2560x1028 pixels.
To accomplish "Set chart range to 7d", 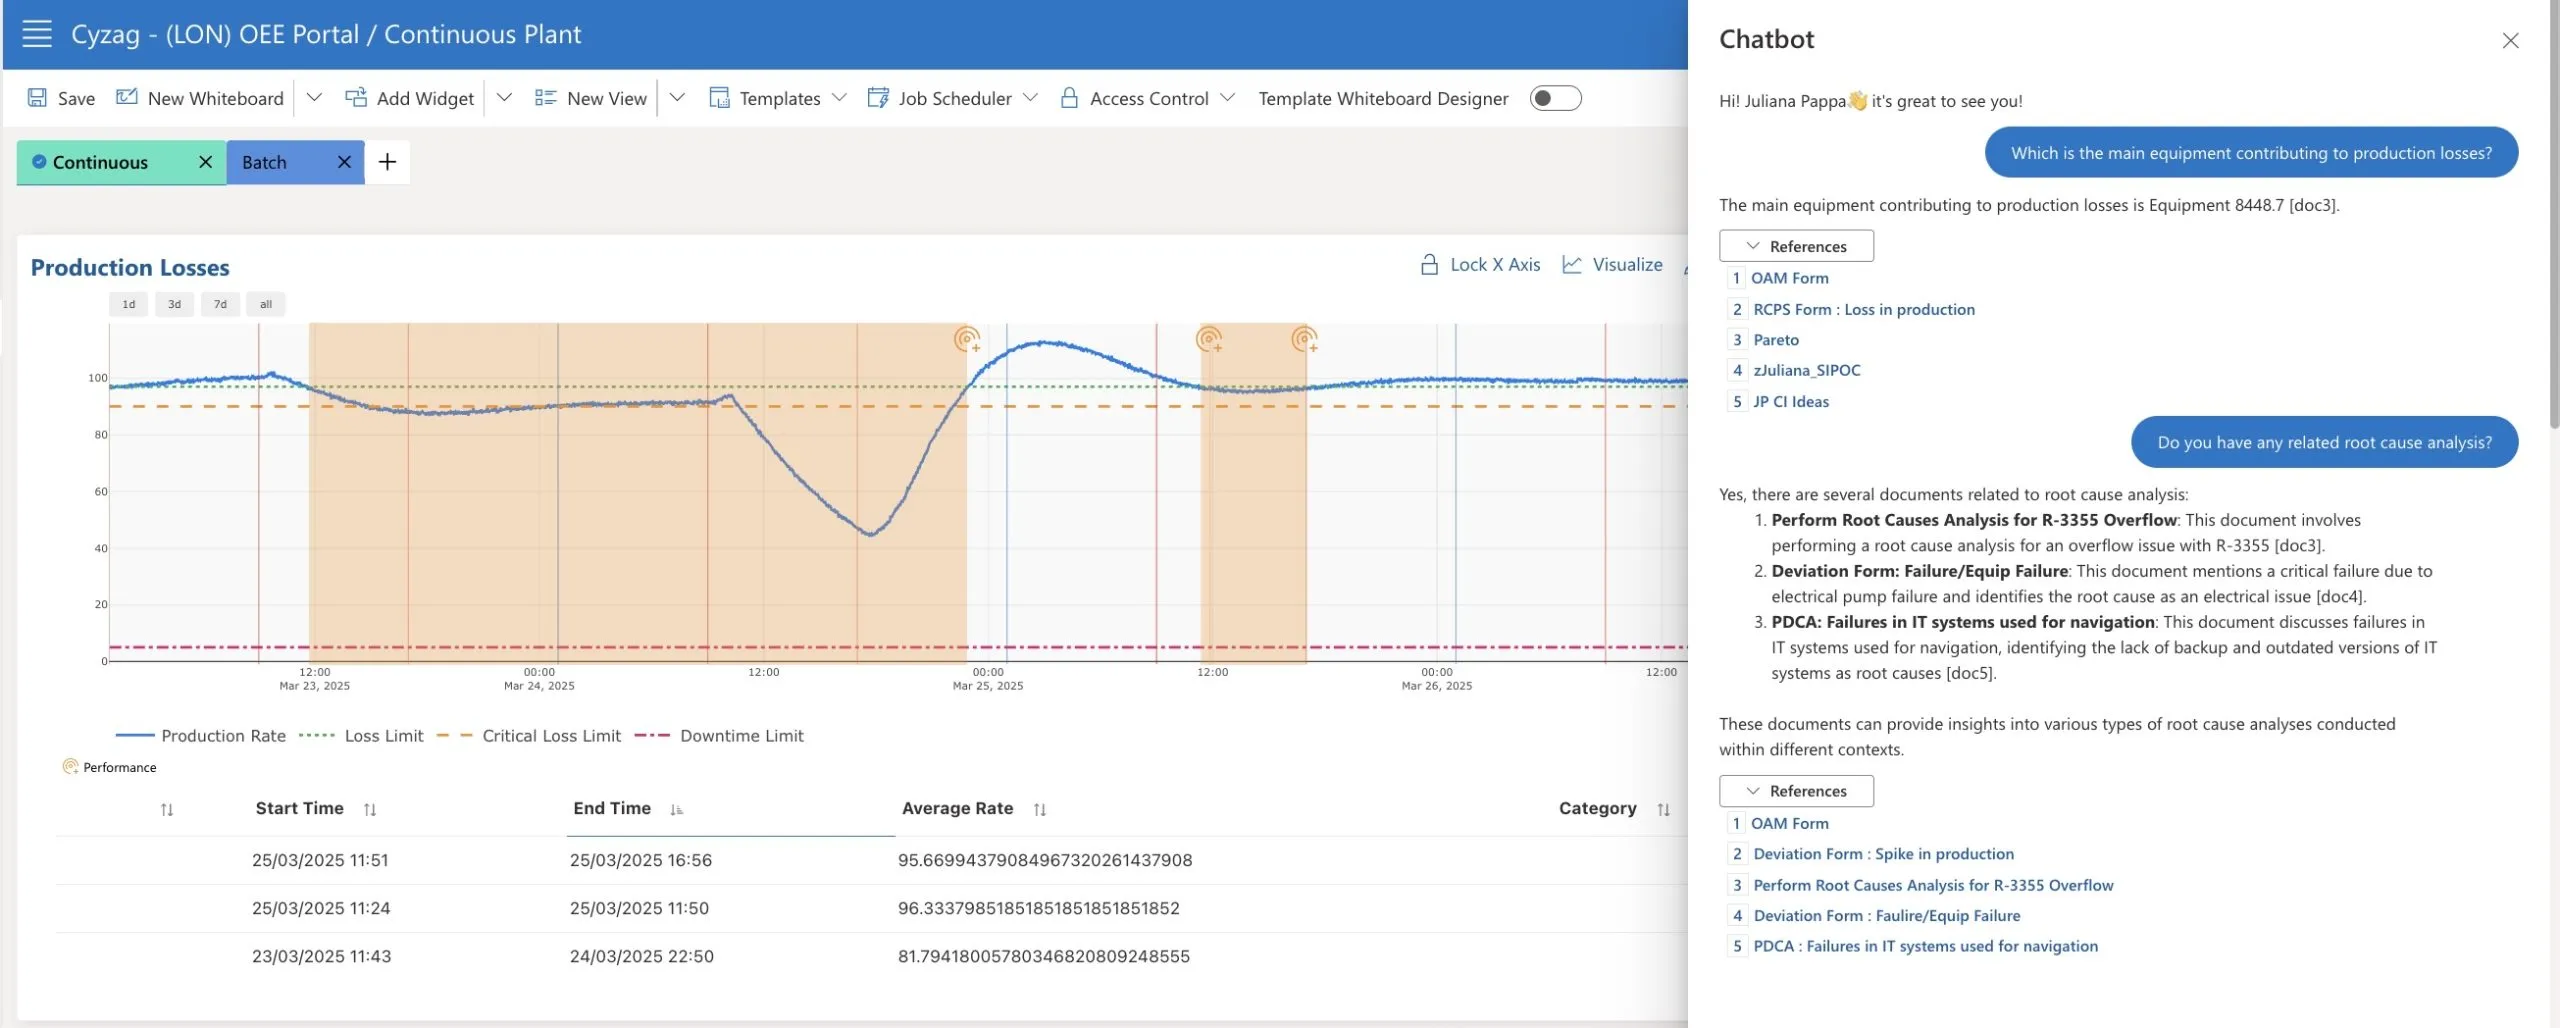I will click(x=220, y=304).
